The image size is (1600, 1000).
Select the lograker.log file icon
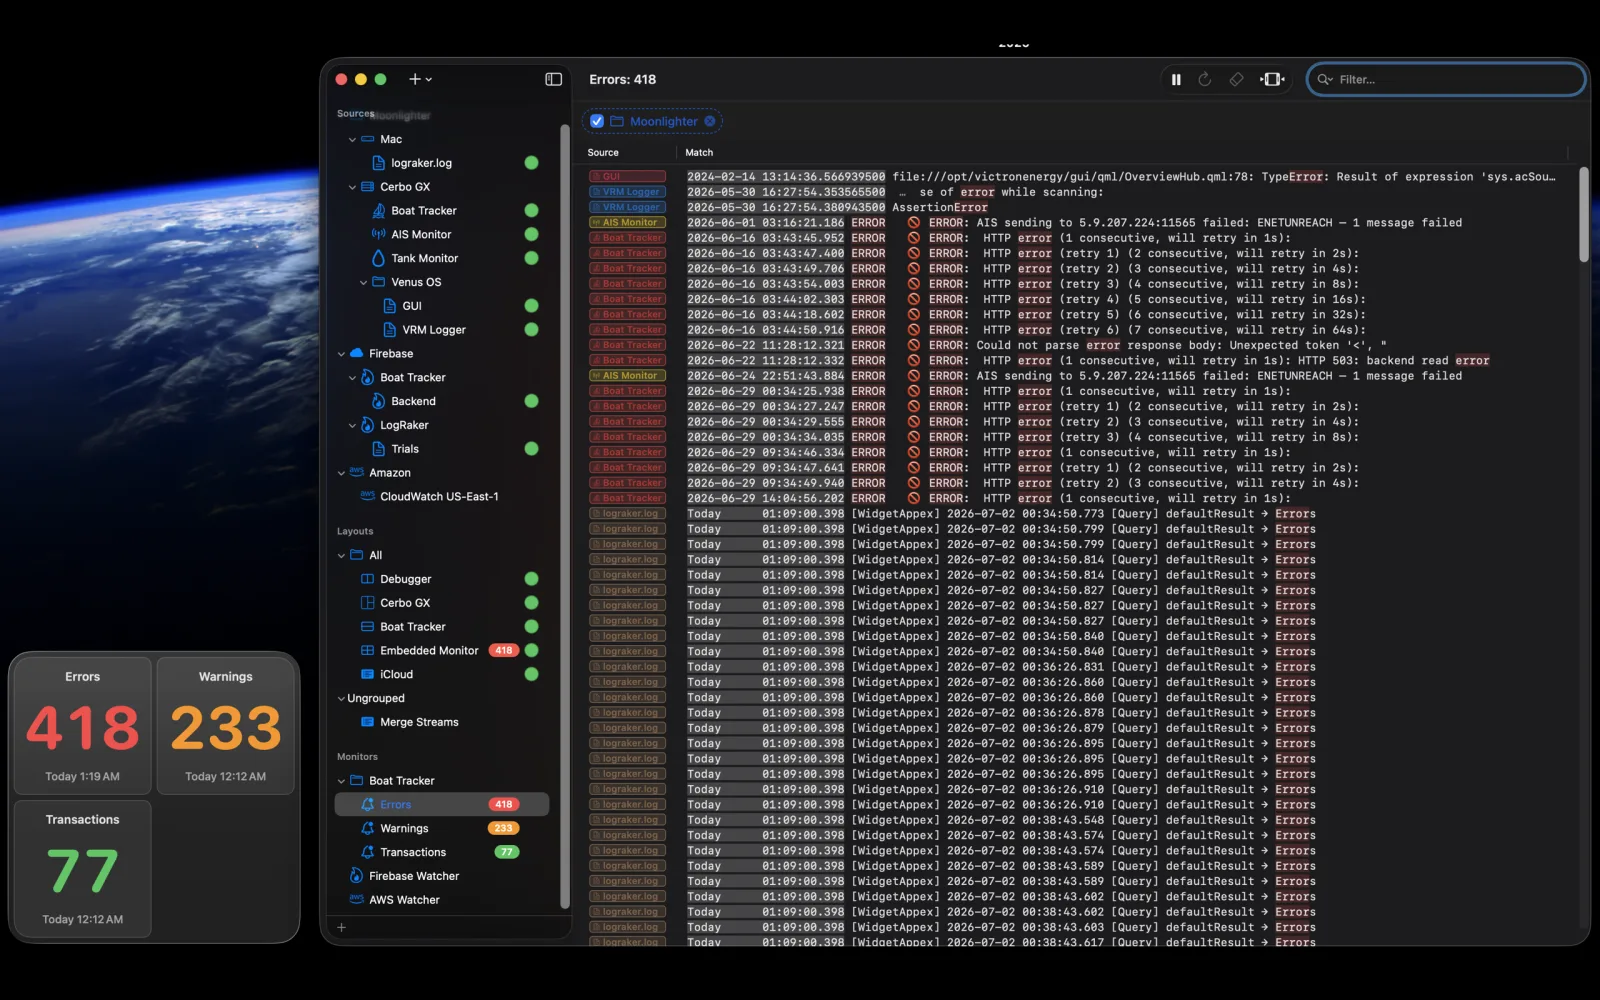[378, 163]
